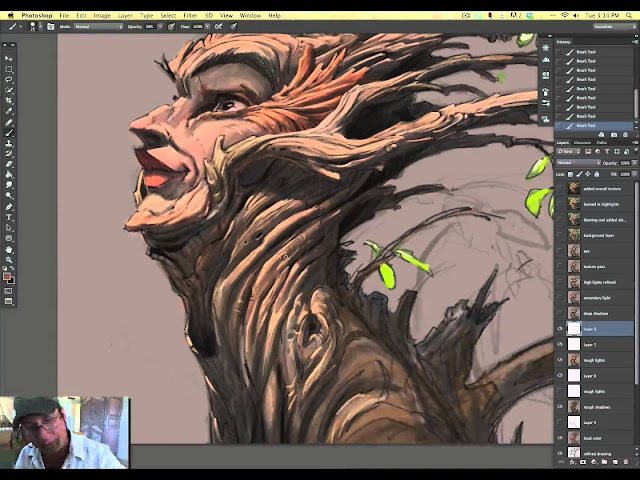Delete layer trash icon in Layers
Image resolution: width=640 pixels, height=480 pixels.
626,462
